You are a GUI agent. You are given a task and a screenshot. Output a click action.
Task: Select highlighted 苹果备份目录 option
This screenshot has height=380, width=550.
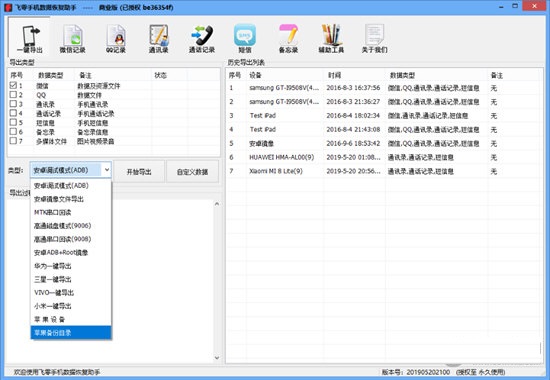[x=71, y=333]
